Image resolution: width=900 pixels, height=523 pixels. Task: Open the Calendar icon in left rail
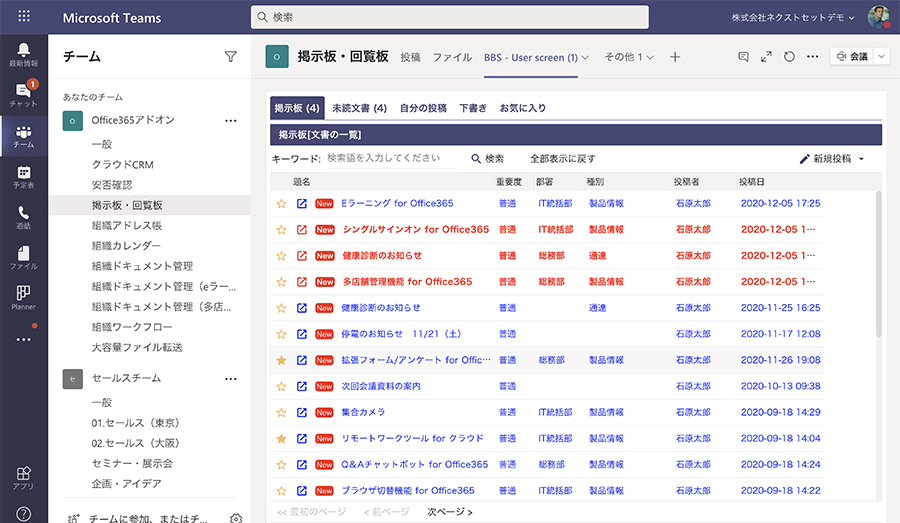[24, 177]
